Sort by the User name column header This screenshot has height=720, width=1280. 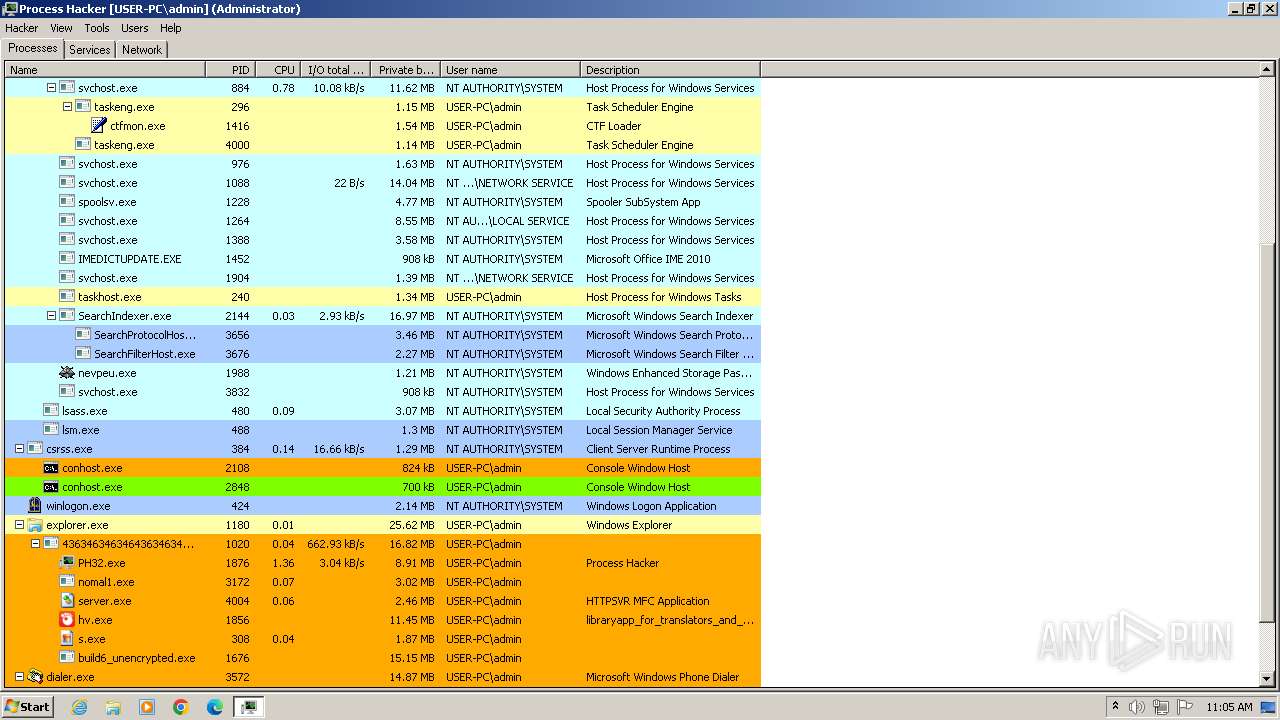point(510,70)
